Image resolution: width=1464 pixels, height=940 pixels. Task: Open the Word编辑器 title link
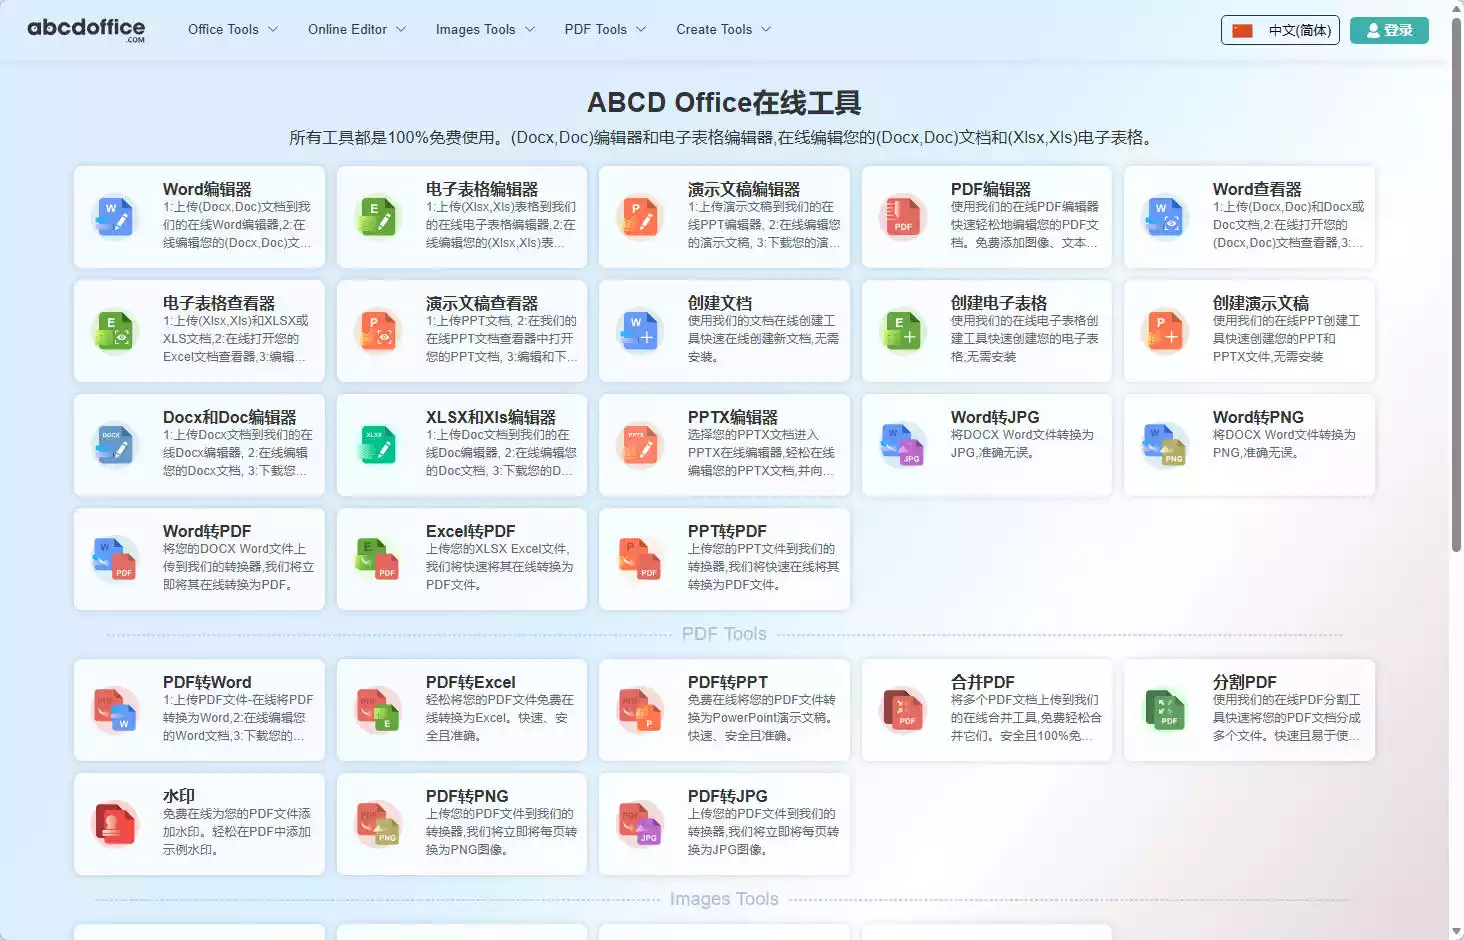tap(207, 189)
